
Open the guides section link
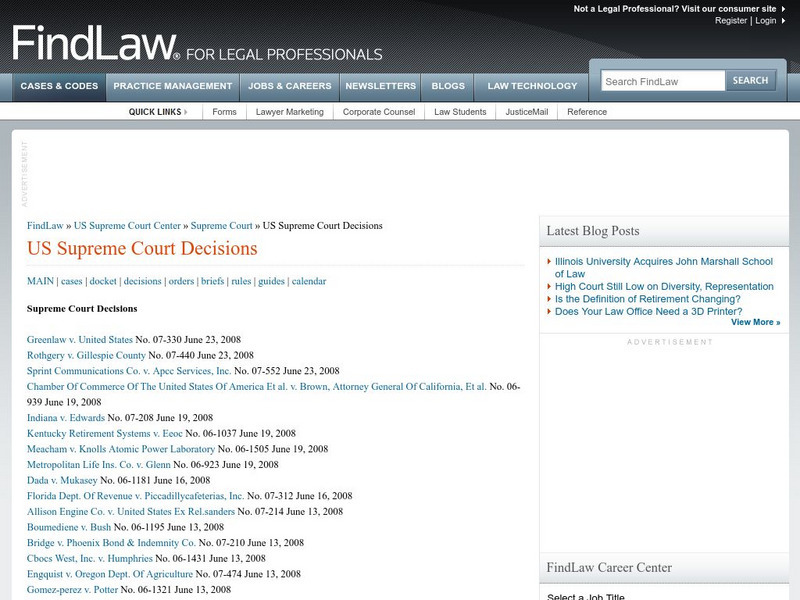pyautogui.click(x=271, y=281)
